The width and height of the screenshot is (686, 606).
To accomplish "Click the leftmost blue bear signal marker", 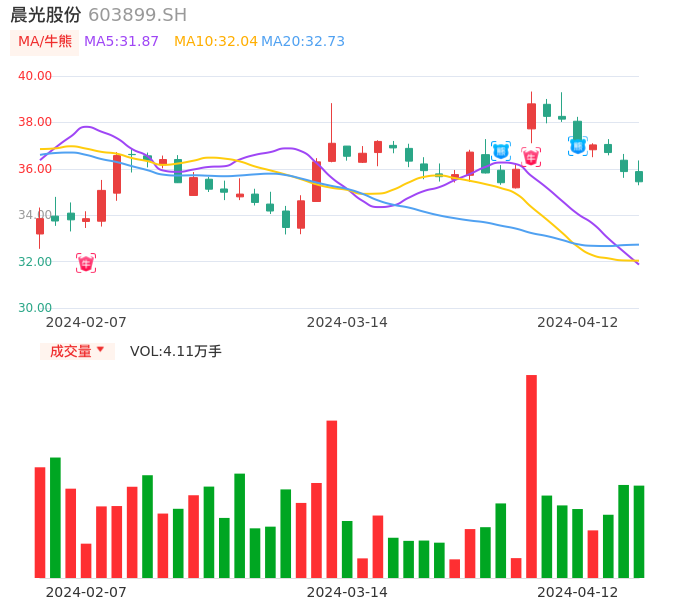I will pyautogui.click(x=501, y=151).
